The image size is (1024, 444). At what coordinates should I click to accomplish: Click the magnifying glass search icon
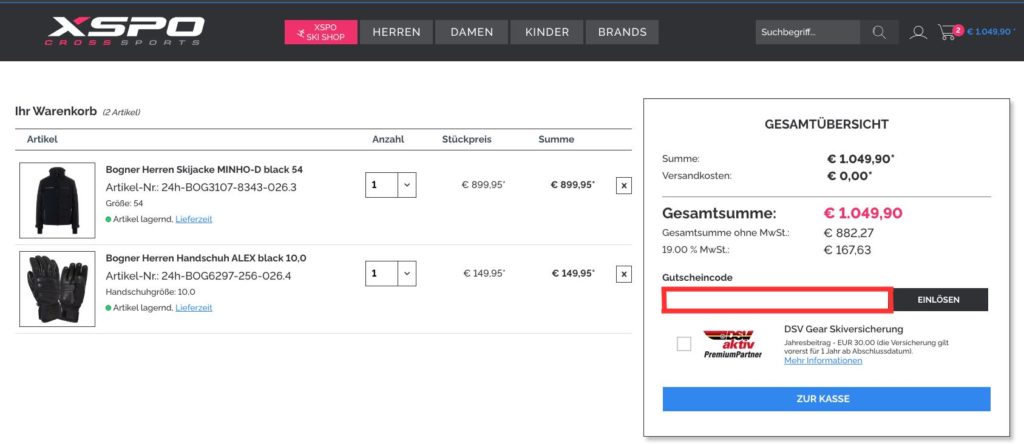coord(879,32)
